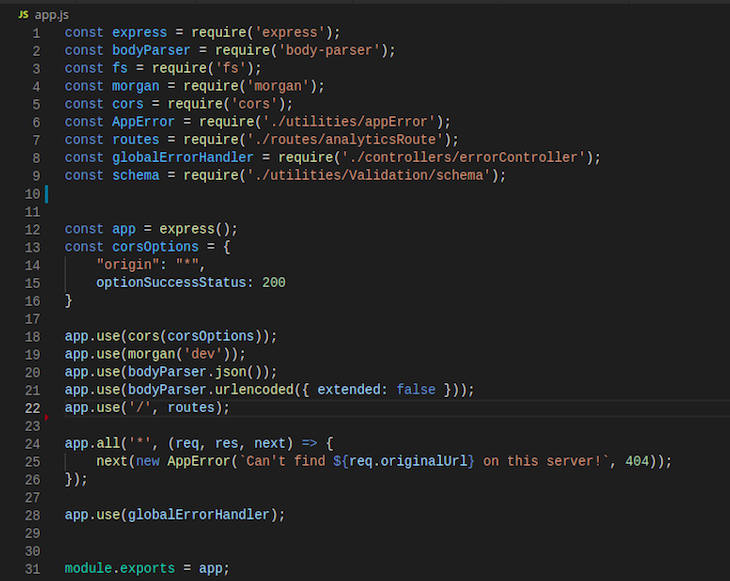
Task: Click the next parameter on line 24
Action: click(270, 443)
